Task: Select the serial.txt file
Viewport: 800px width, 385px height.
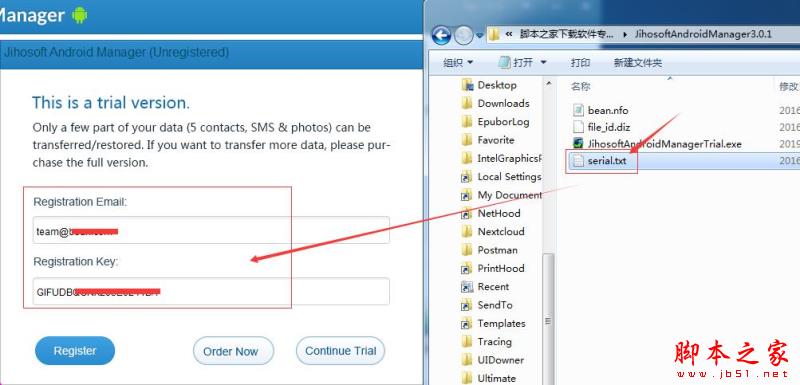Action: [607, 161]
